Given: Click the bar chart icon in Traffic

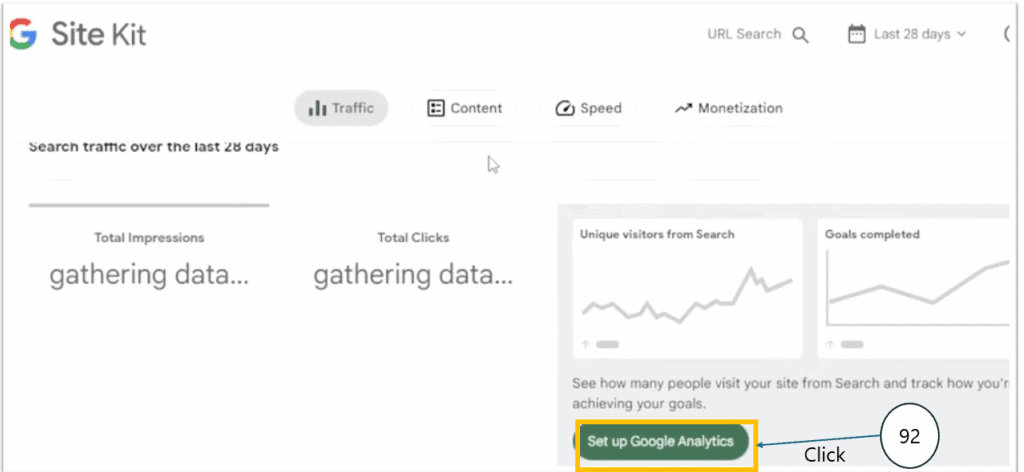Looking at the screenshot, I should point(317,108).
